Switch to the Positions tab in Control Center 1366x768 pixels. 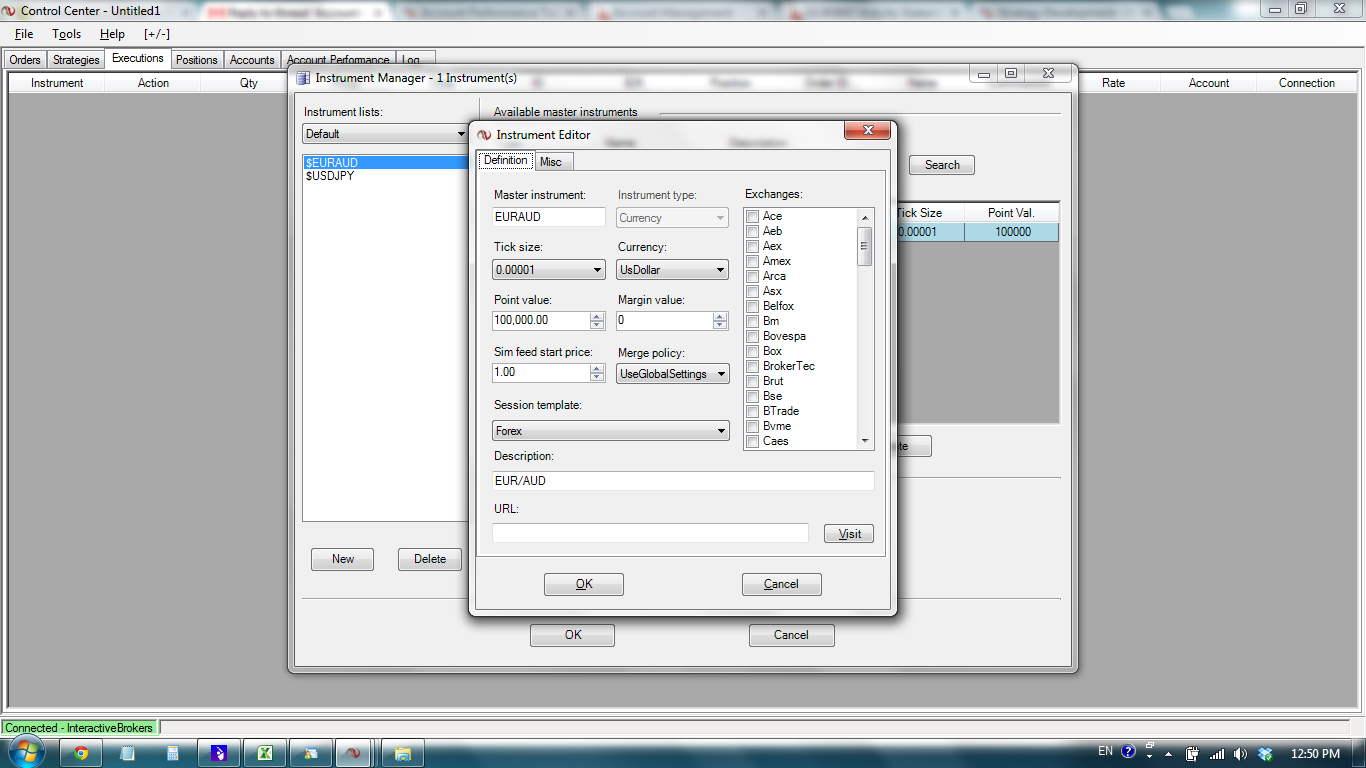click(x=197, y=60)
